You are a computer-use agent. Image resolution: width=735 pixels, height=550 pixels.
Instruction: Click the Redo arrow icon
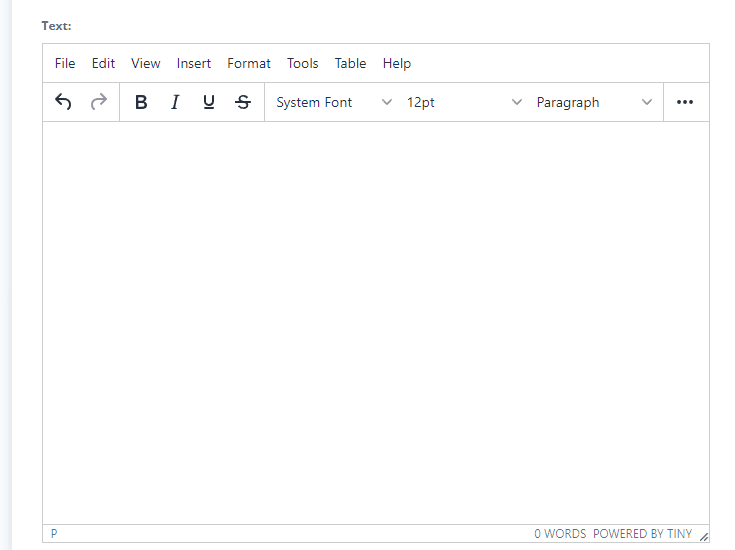pyautogui.click(x=98, y=102)
